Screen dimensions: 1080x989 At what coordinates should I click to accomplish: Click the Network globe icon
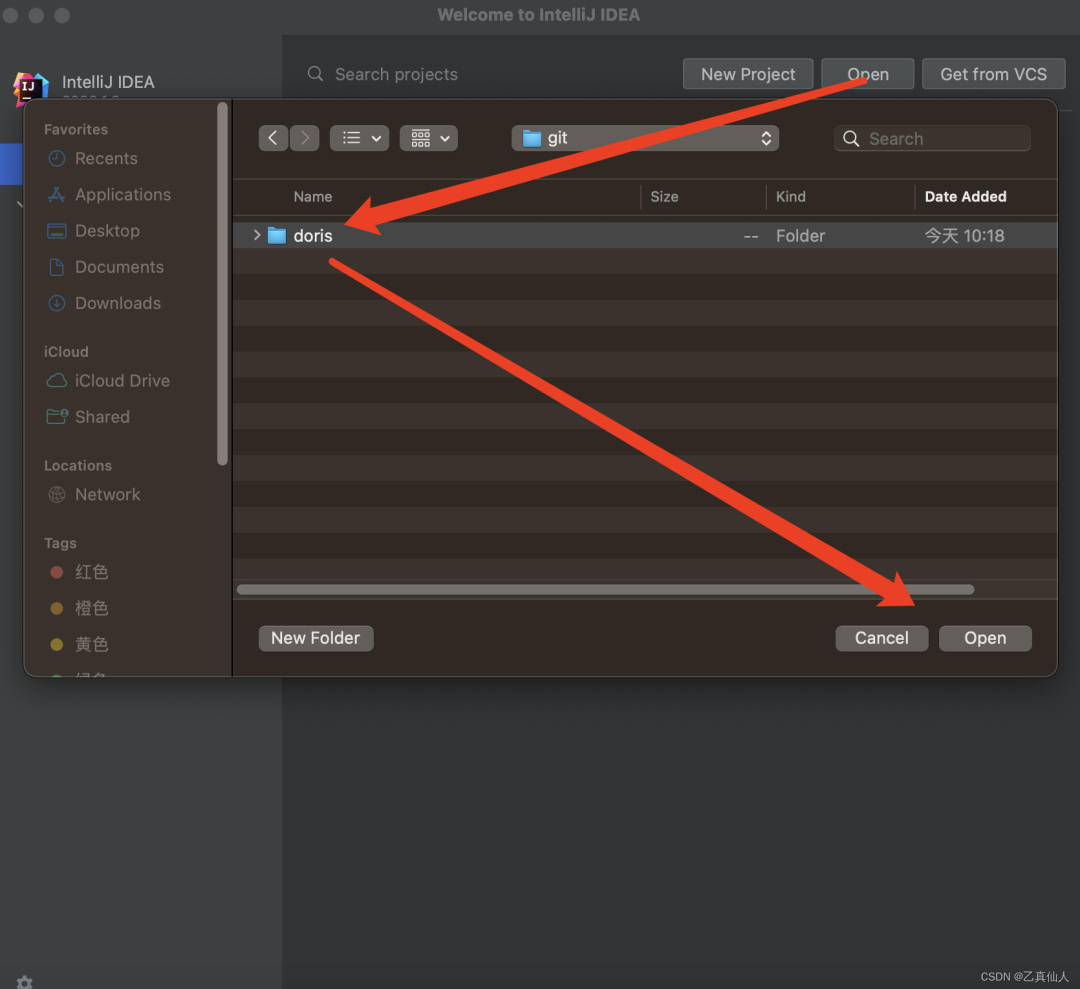pos(56,494)
